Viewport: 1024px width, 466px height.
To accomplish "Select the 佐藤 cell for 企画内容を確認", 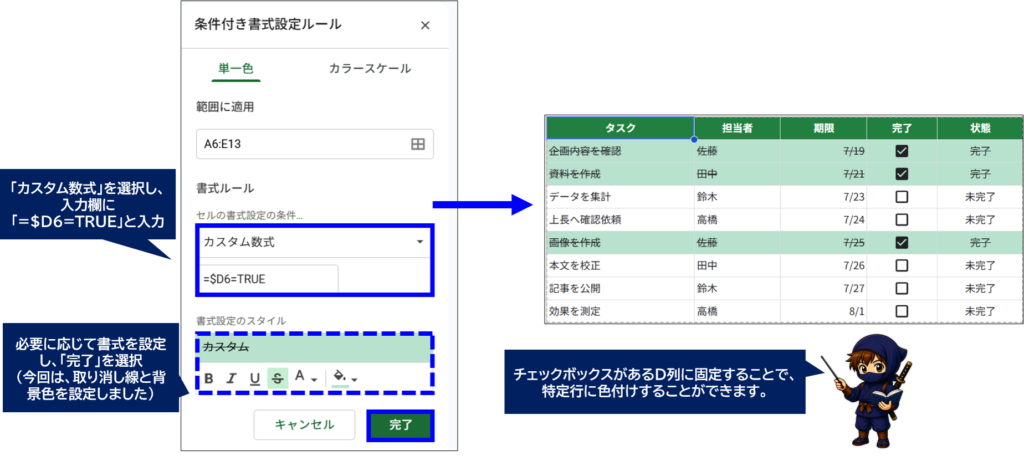I will [737, 151].
